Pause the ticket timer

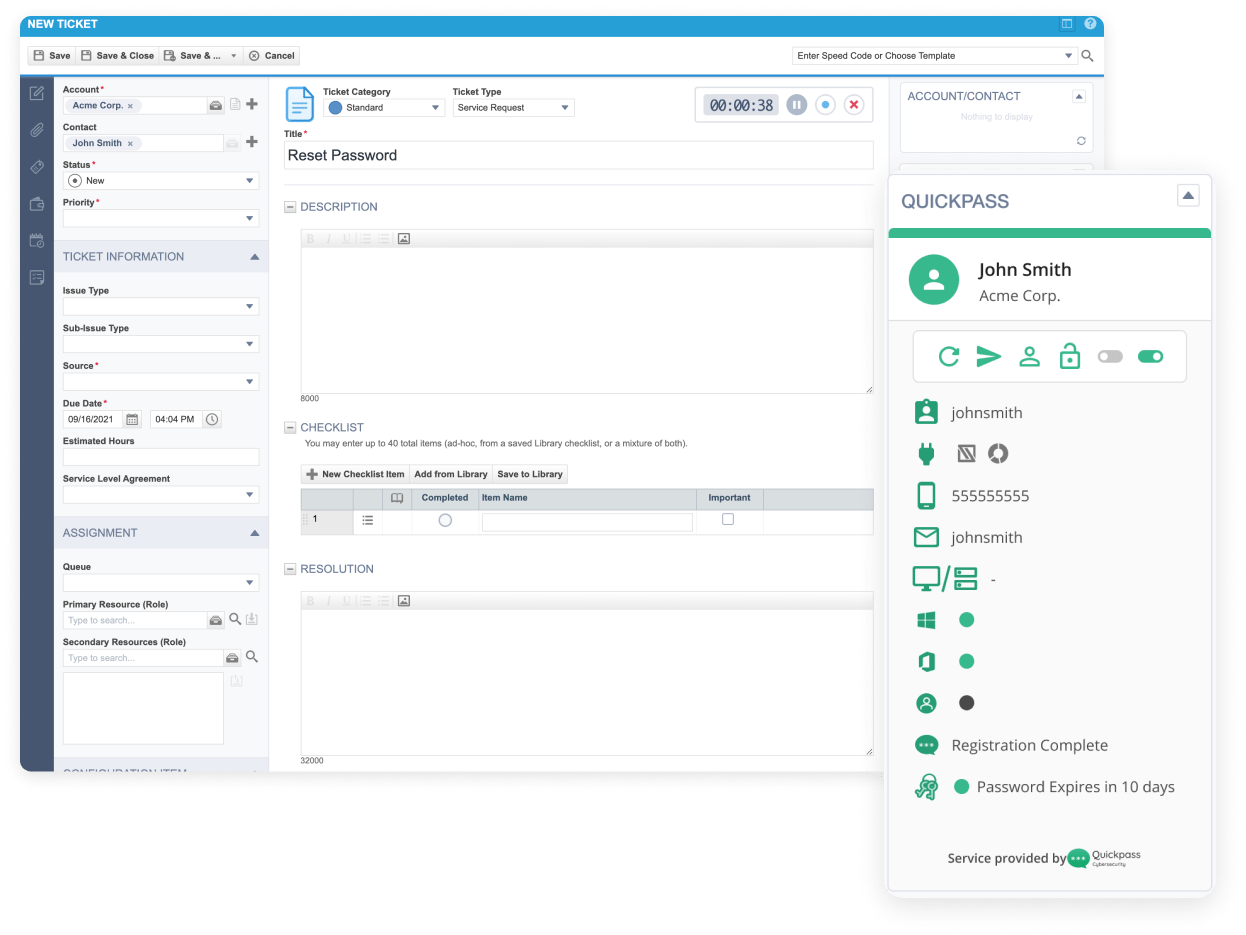tap(796, 105)
